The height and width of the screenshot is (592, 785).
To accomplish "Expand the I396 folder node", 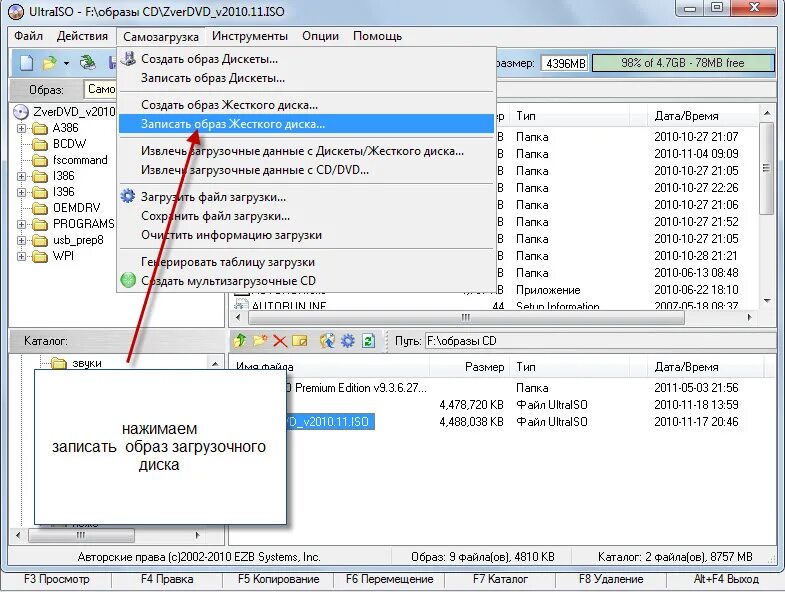I will coord(21,192).
